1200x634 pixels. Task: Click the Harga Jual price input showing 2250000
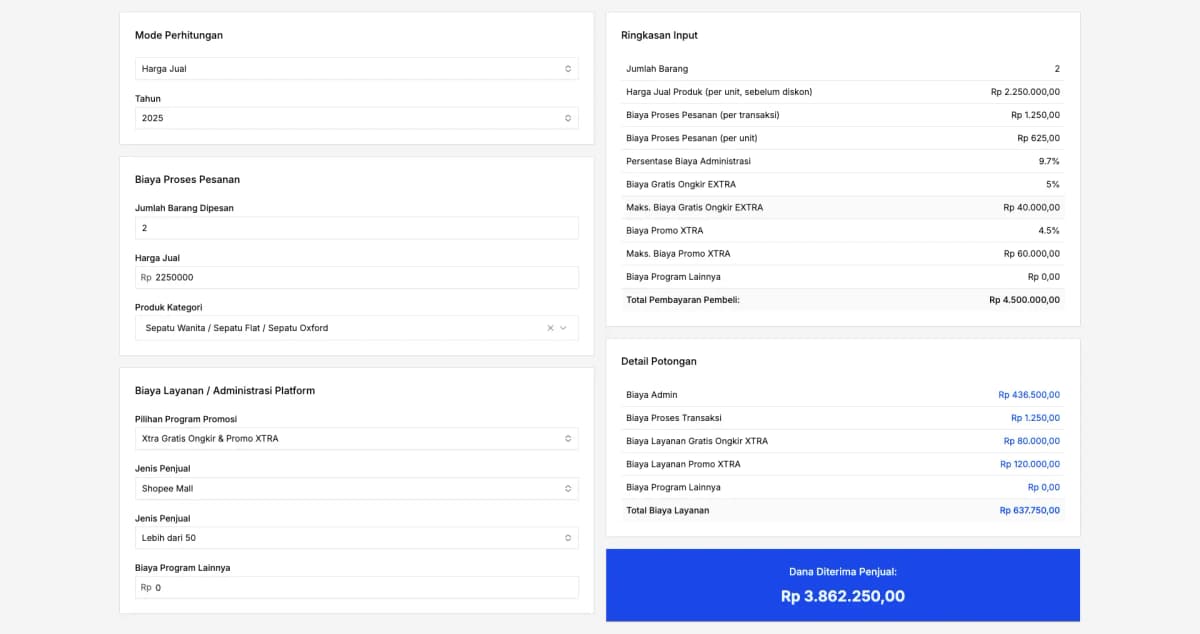coord(356,277)
